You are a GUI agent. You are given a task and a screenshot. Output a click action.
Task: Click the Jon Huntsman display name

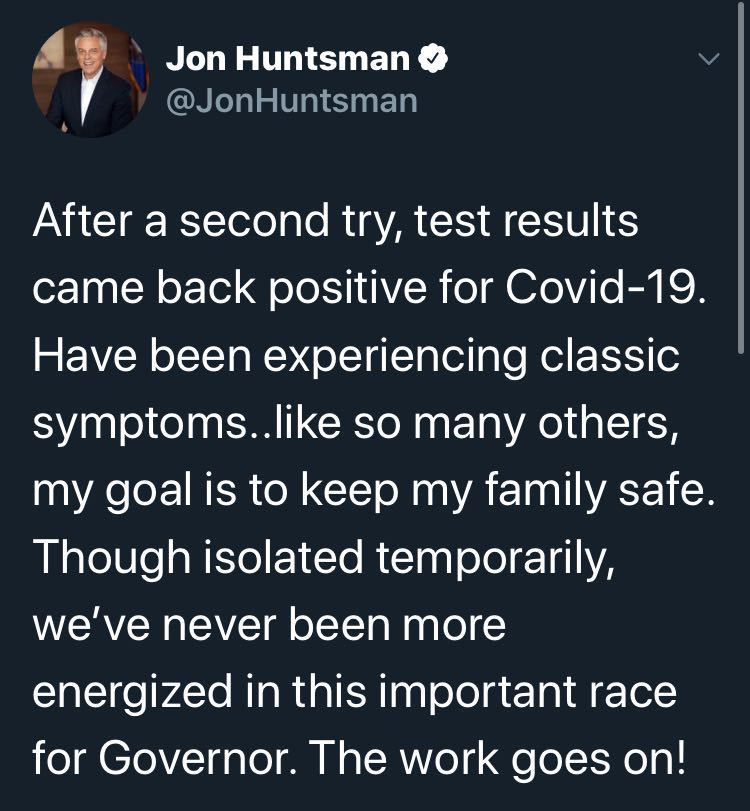click(288, 60)
